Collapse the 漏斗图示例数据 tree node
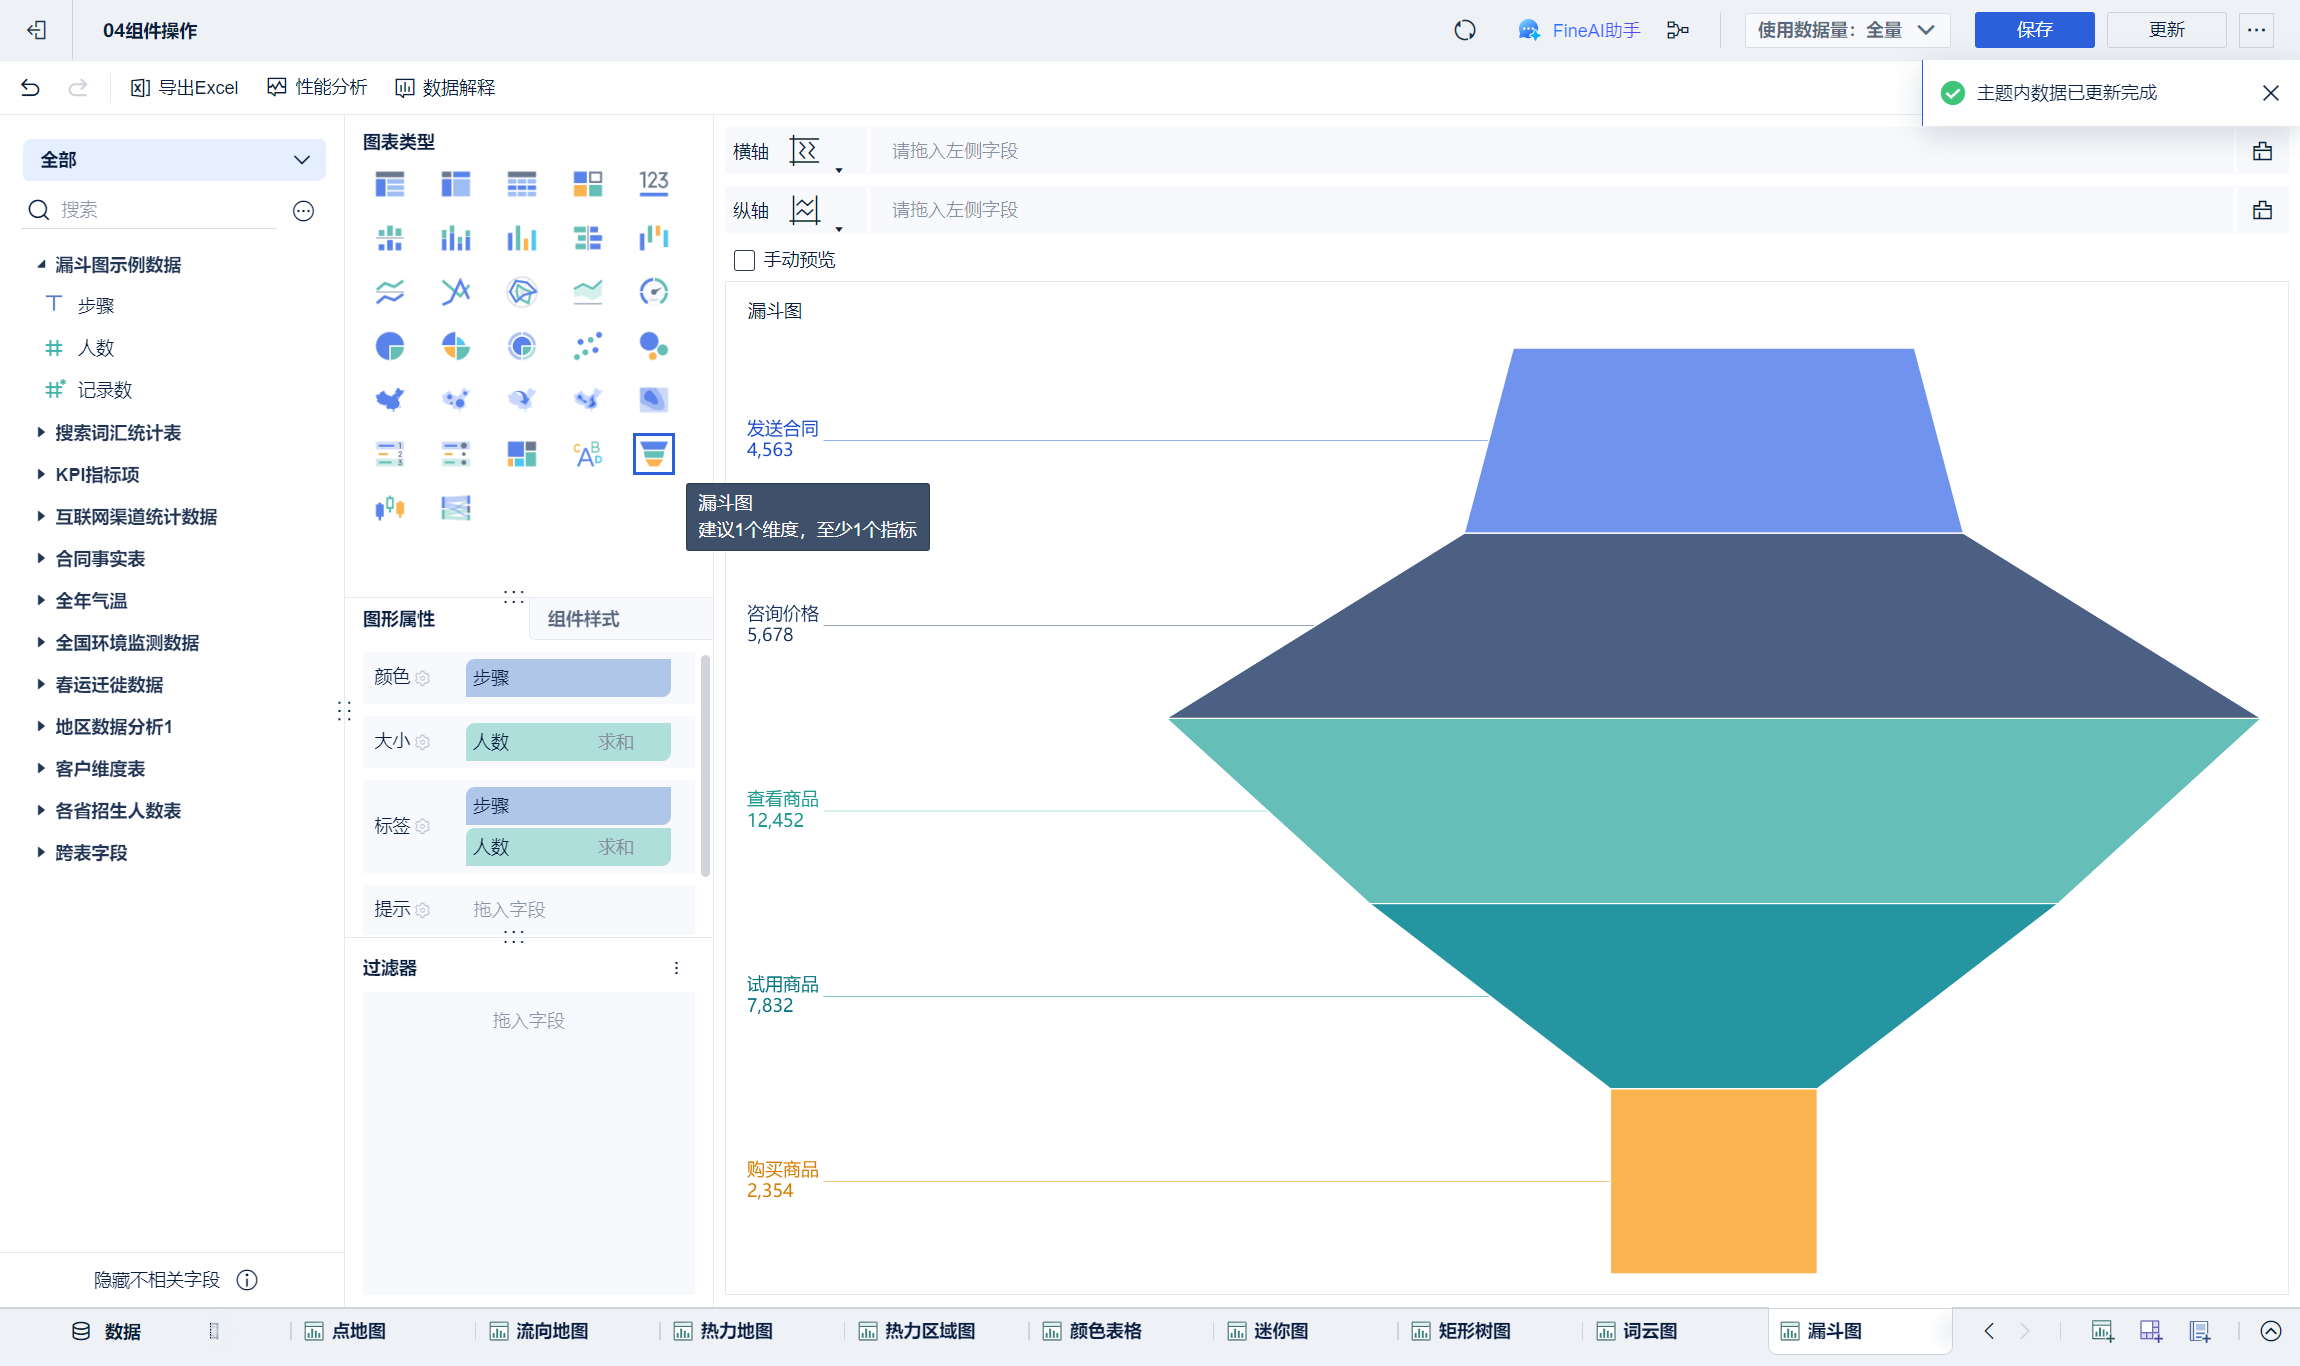Screen dimensions: 2300x1366 pos(41,265)
